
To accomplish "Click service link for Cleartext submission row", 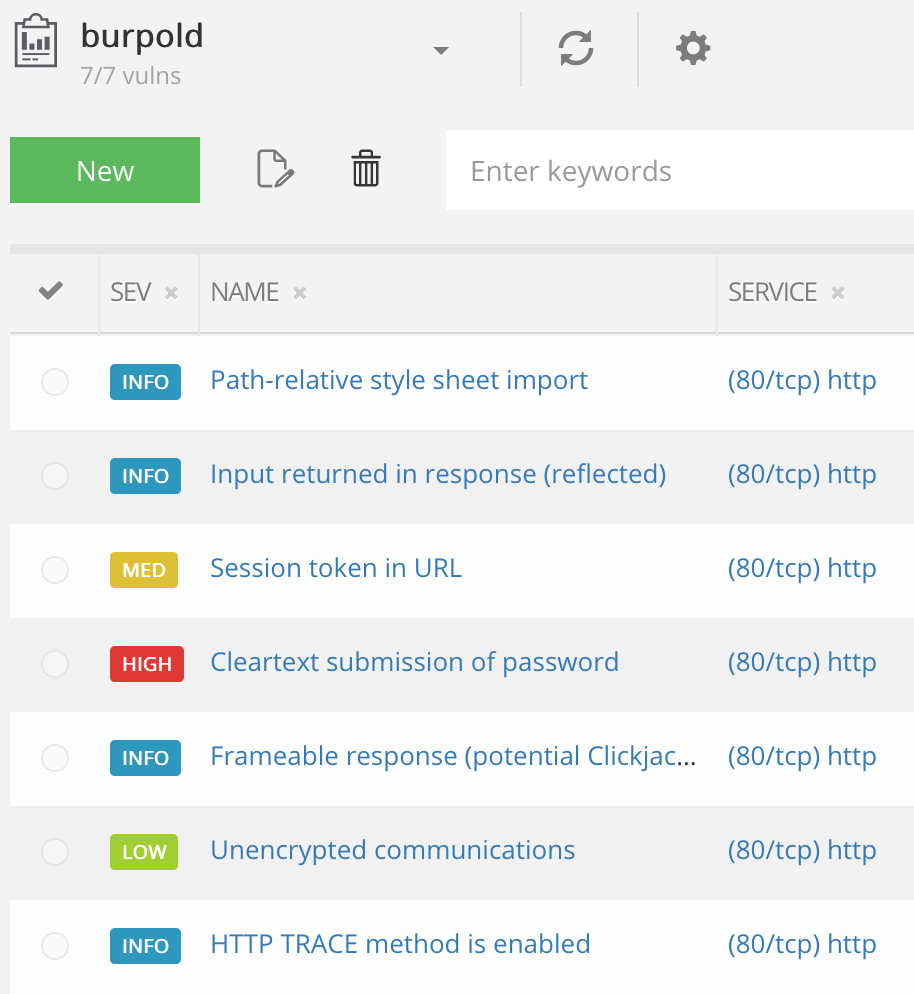I will (802, 662).
